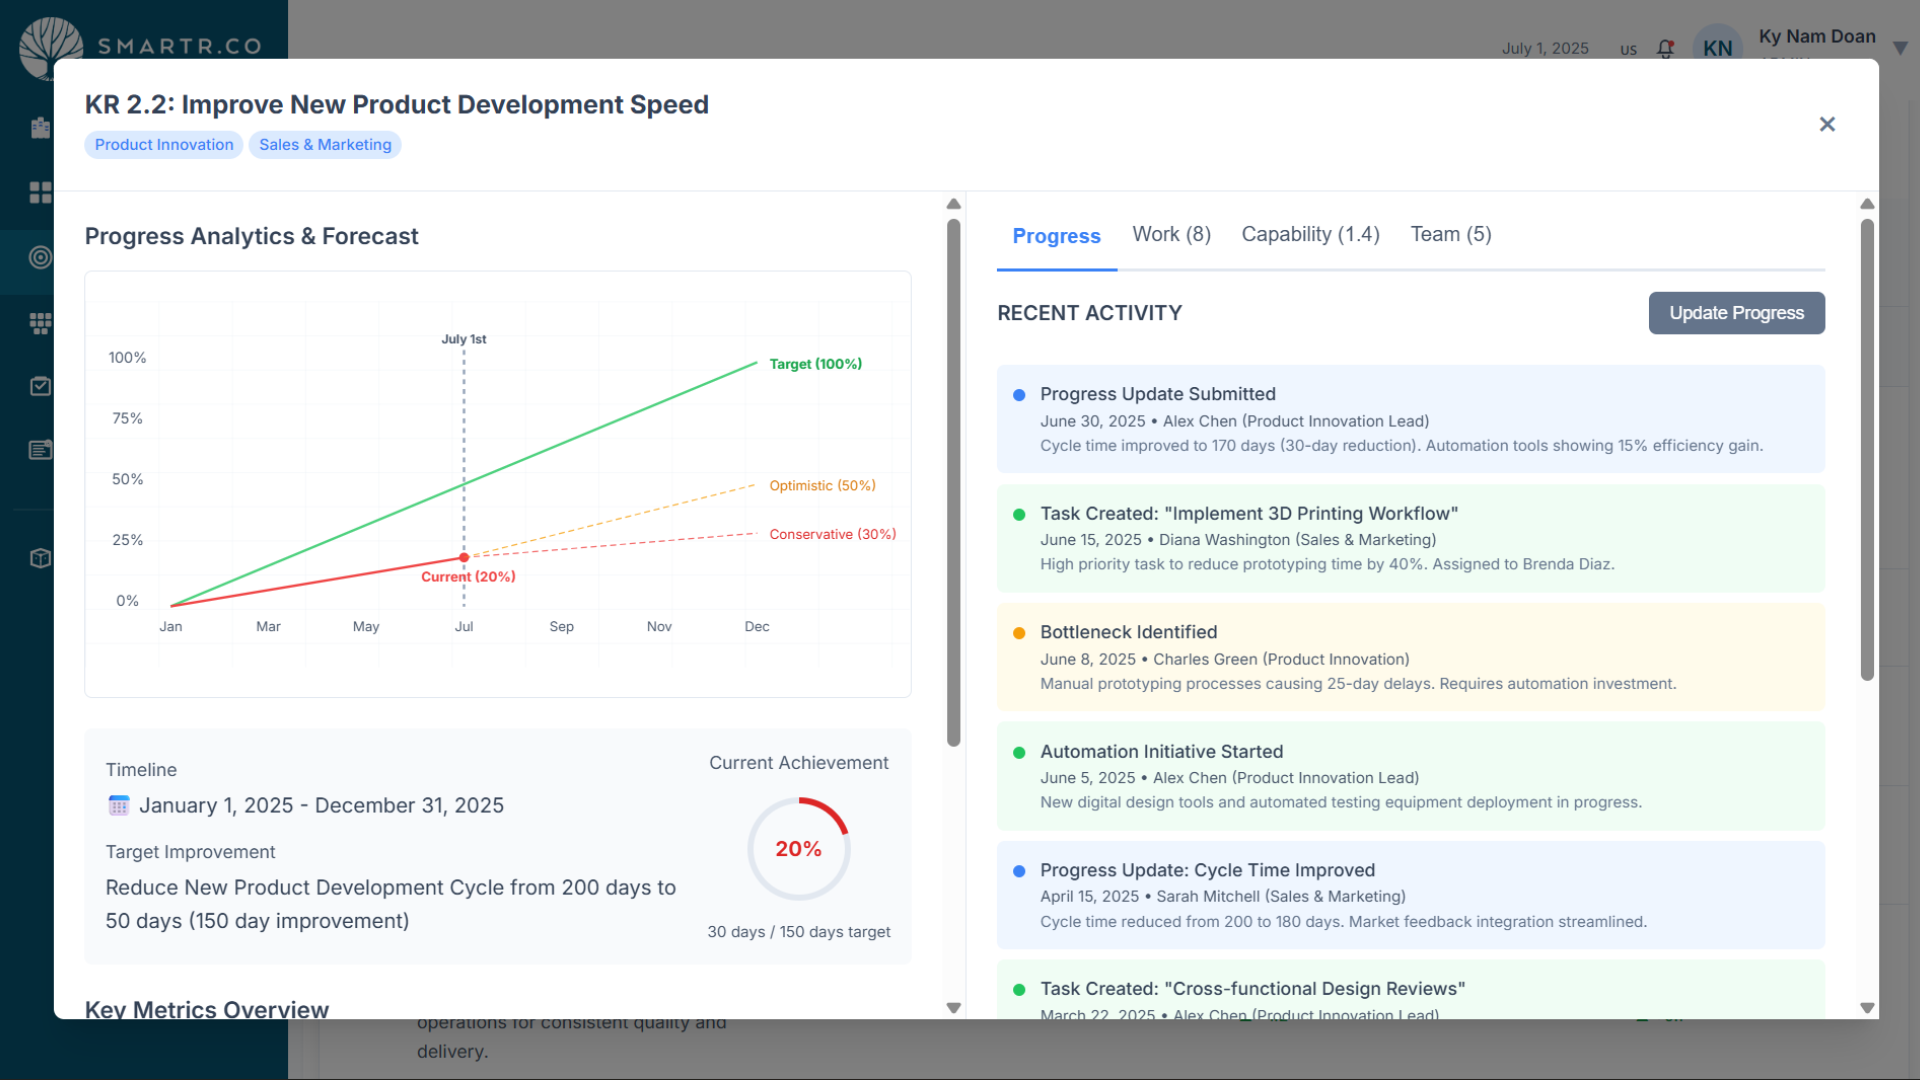Viewport: 1920px width, 1080px height.
Task: Click the cube package sidebar icon
Action: [40, 558]
